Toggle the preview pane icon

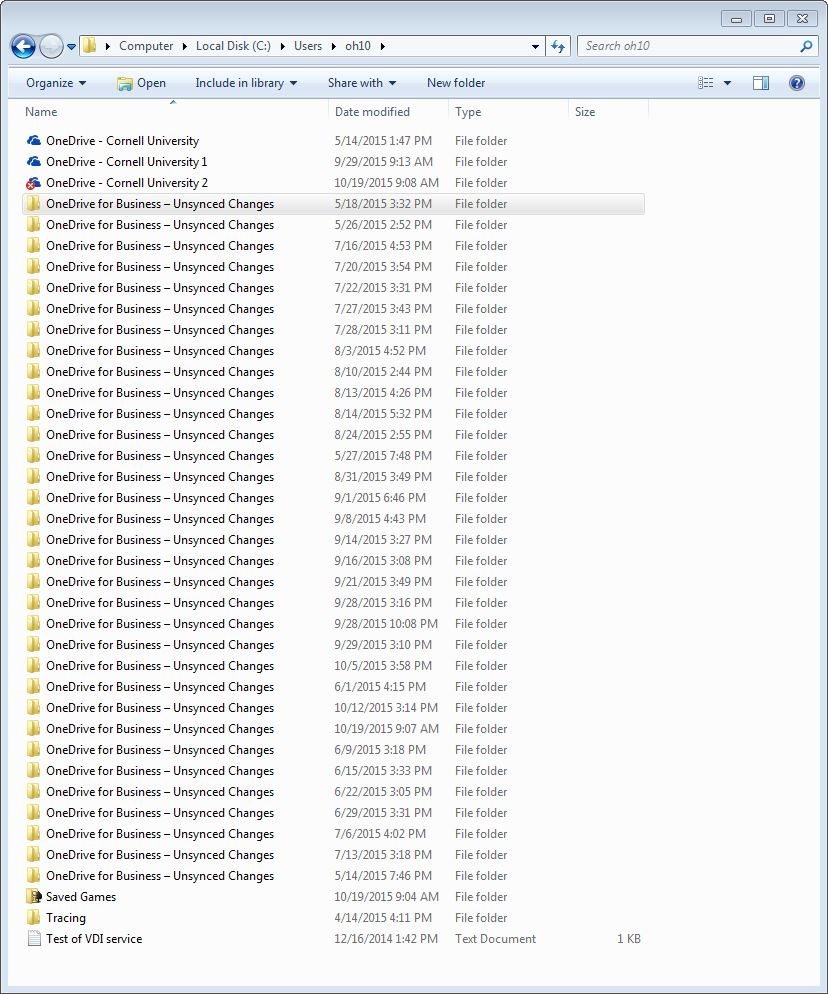click(761, 83)
